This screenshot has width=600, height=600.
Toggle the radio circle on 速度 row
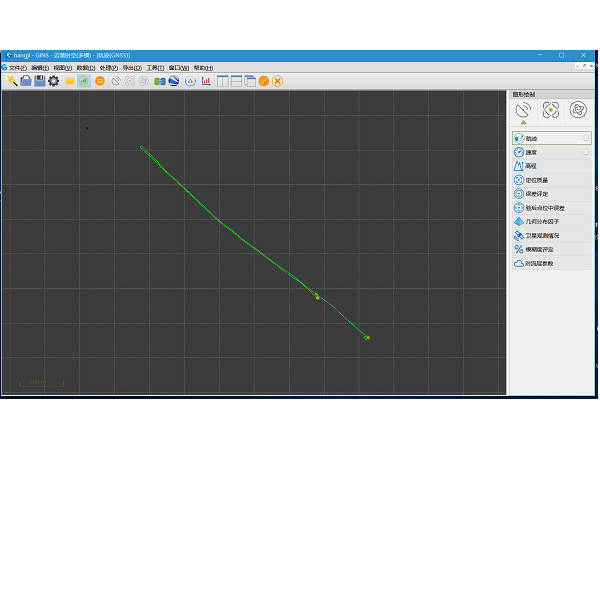(586, 152)
